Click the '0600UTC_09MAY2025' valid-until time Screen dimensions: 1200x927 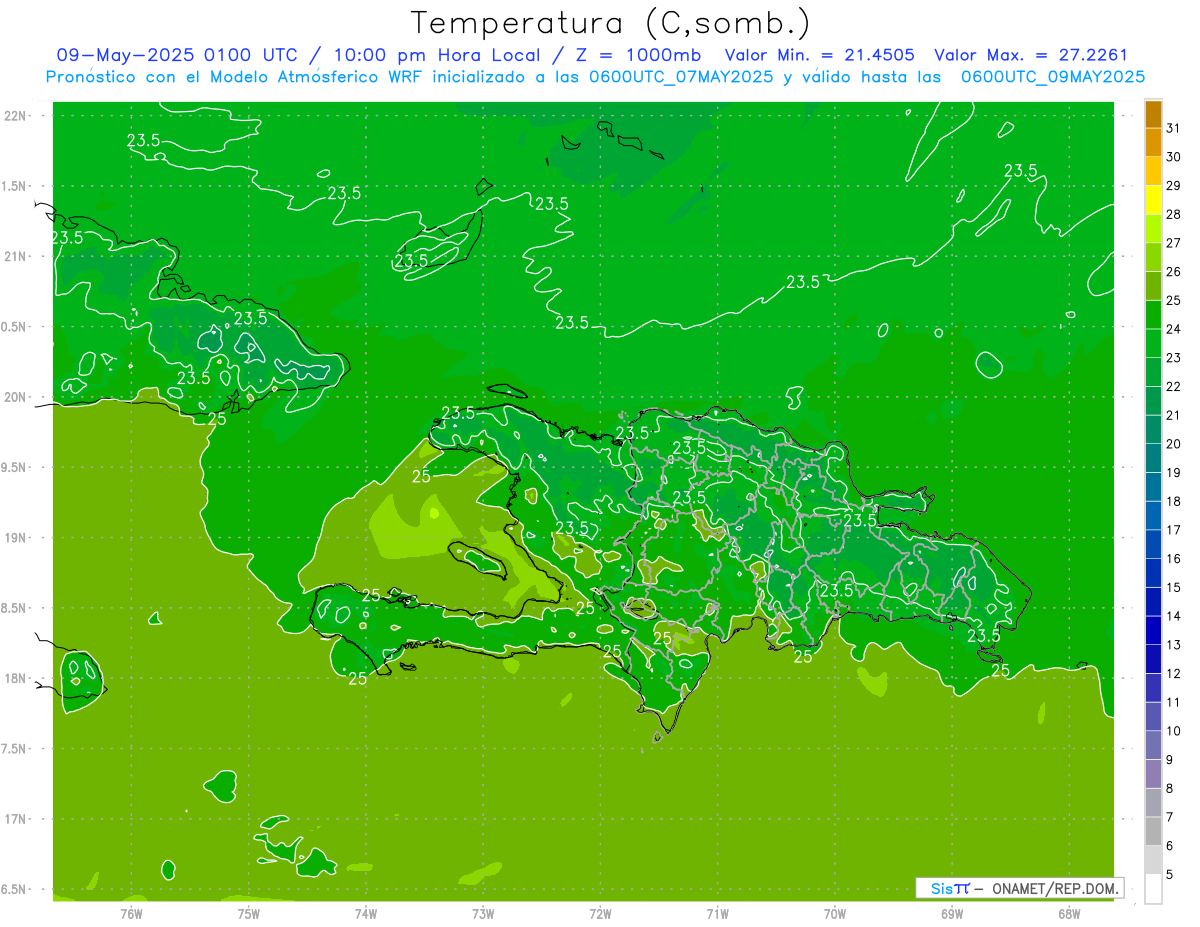(1053, 76)
